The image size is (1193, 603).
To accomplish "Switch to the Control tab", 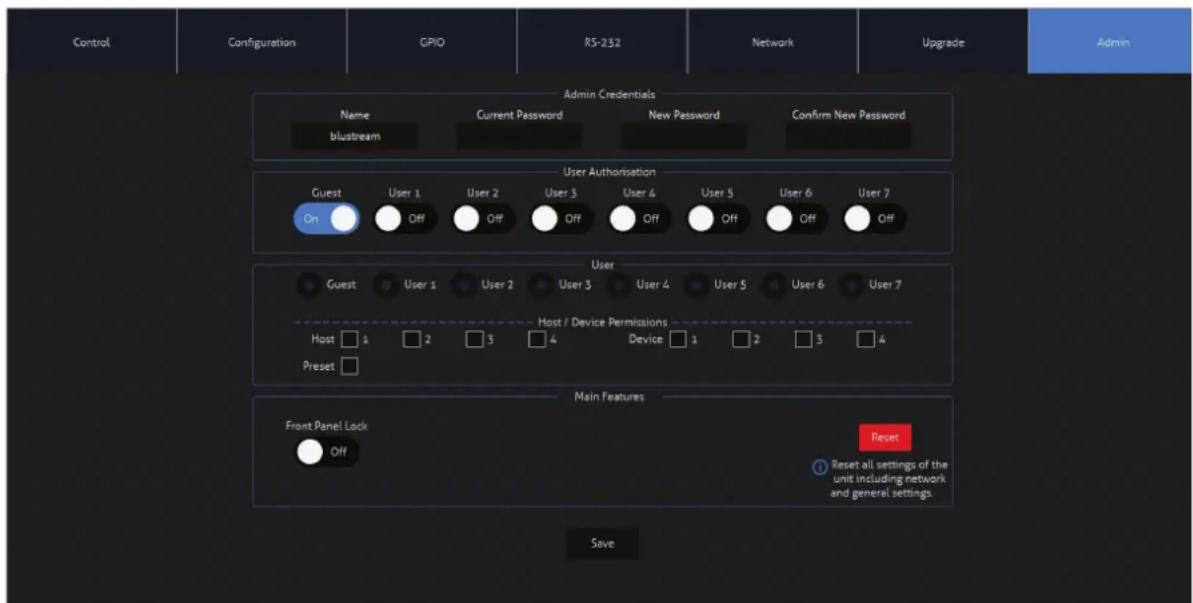I will coord(91,43).
